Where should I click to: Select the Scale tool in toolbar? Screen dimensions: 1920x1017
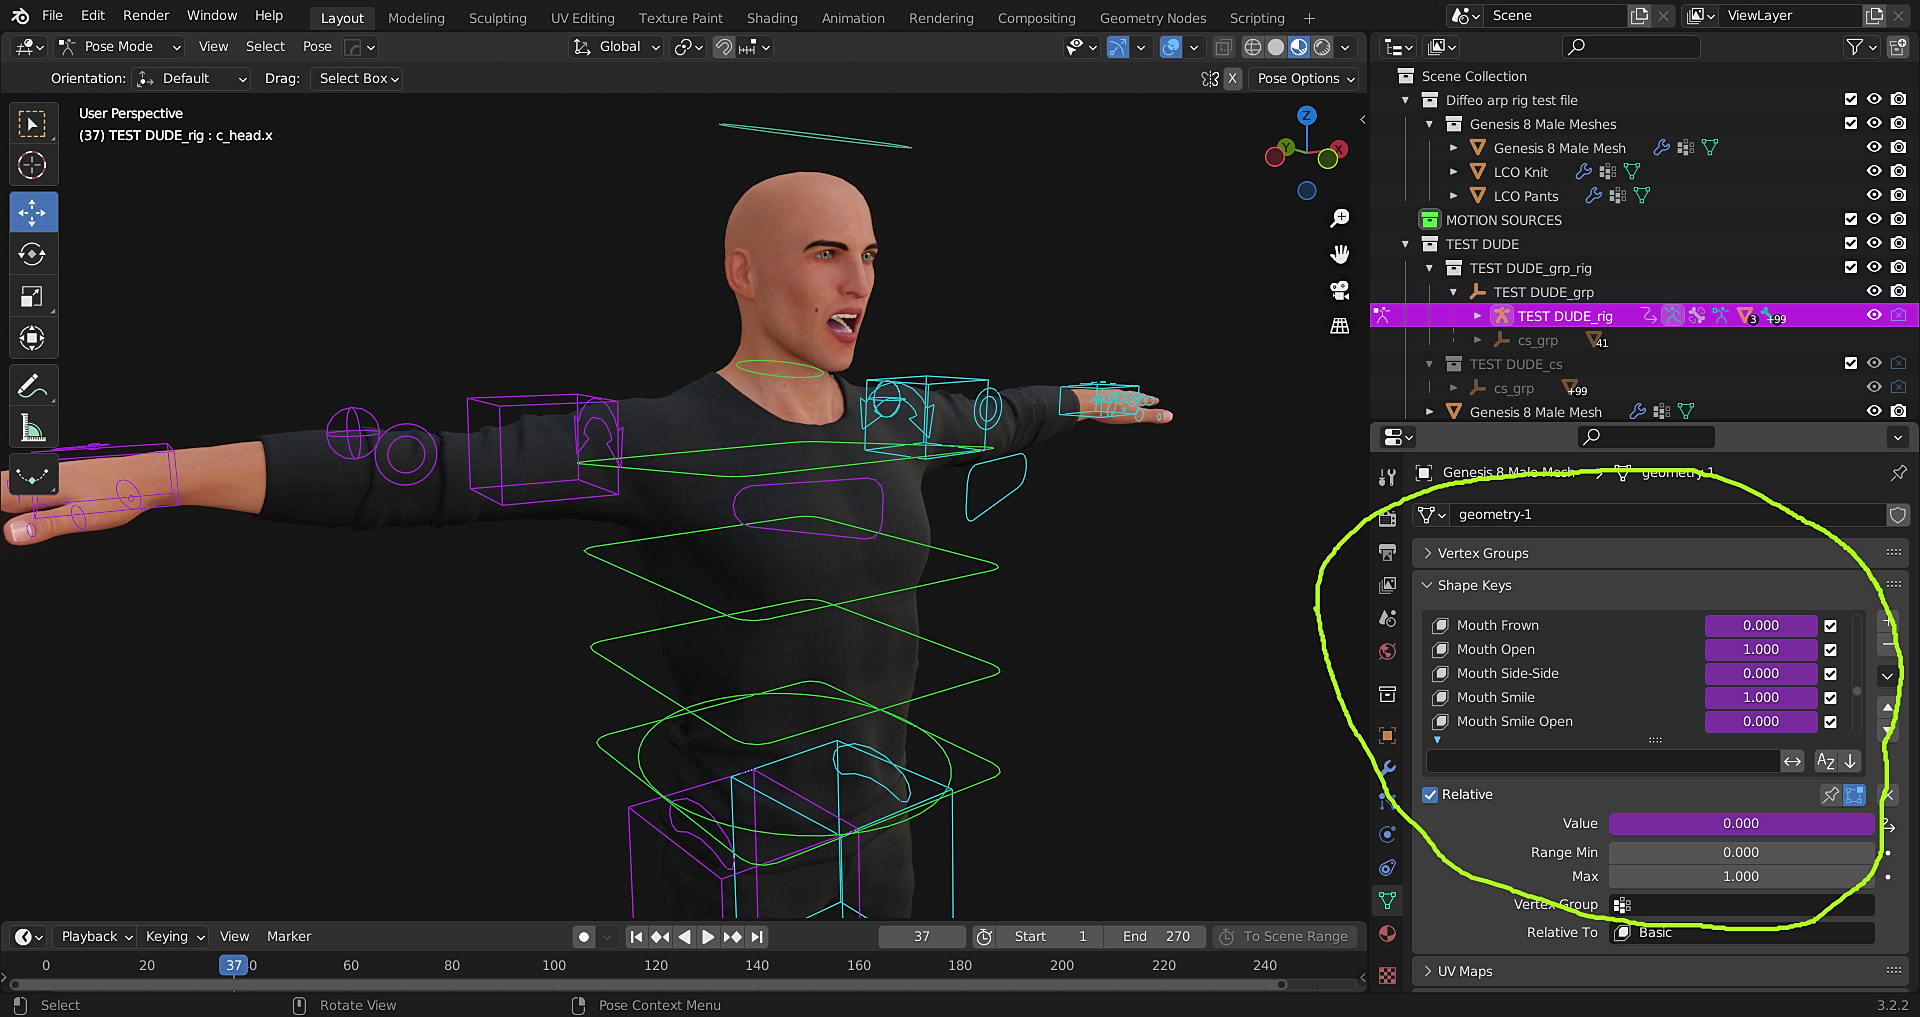point(33,296)
